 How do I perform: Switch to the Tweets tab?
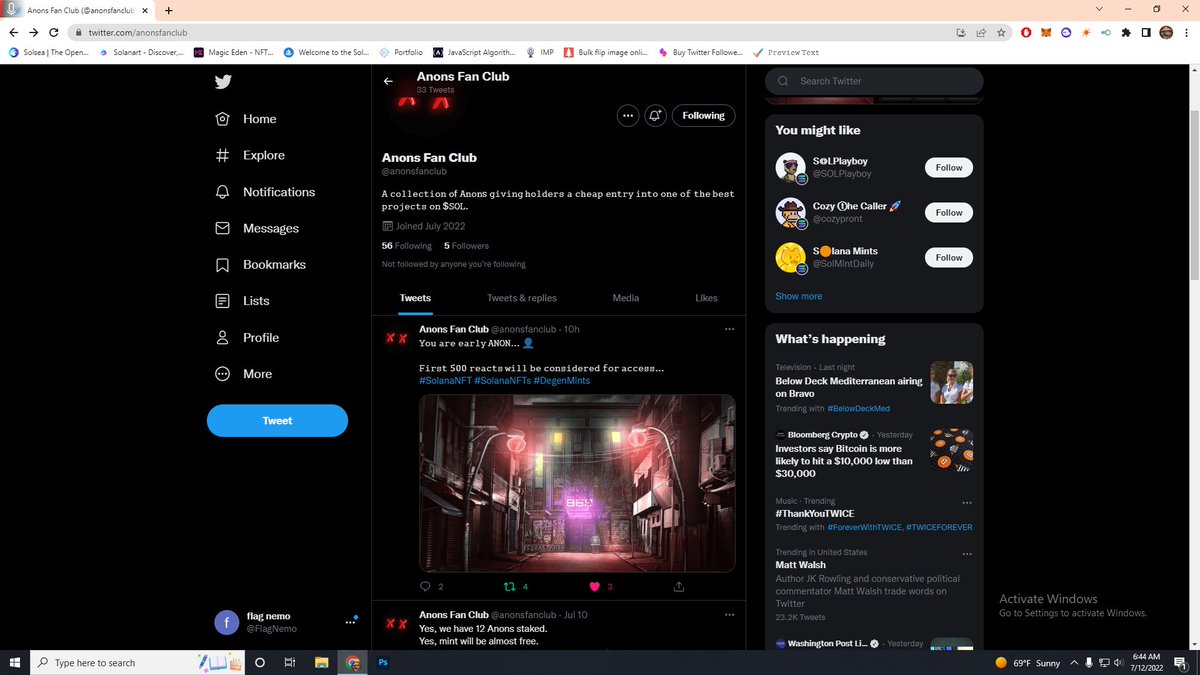click(415, 298)
